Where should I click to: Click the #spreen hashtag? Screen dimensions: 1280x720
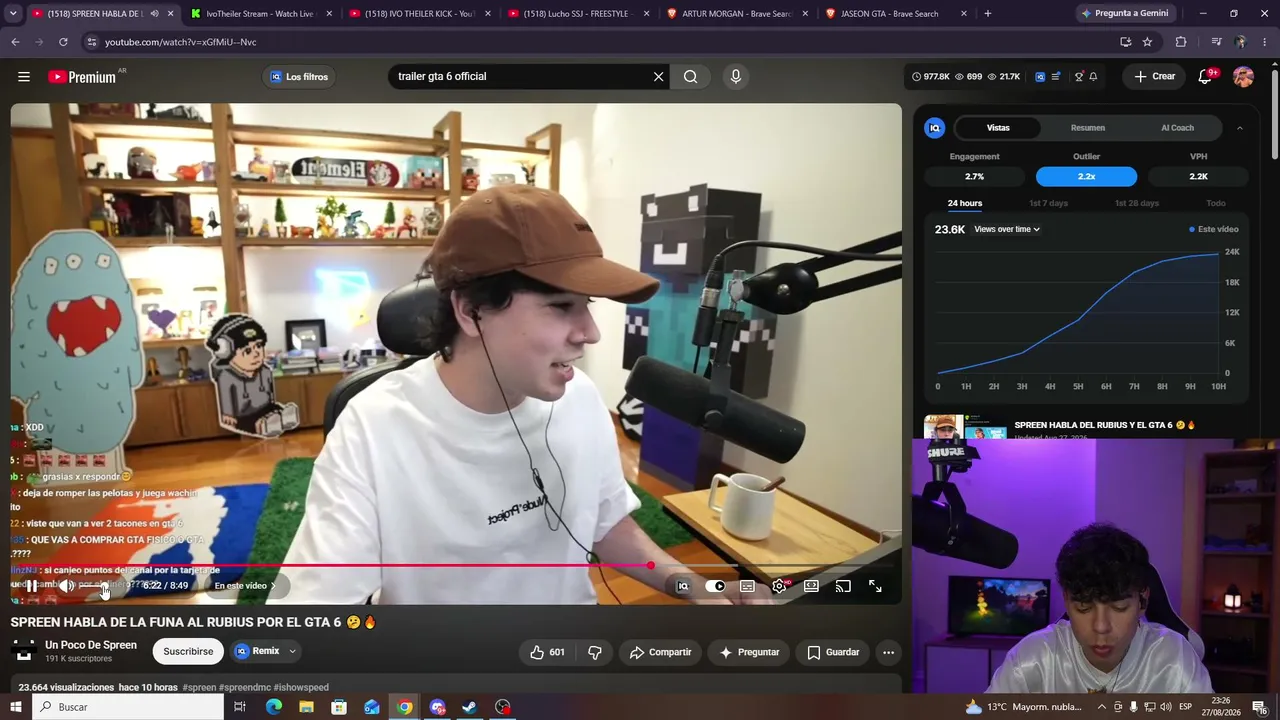pos(199,688)
